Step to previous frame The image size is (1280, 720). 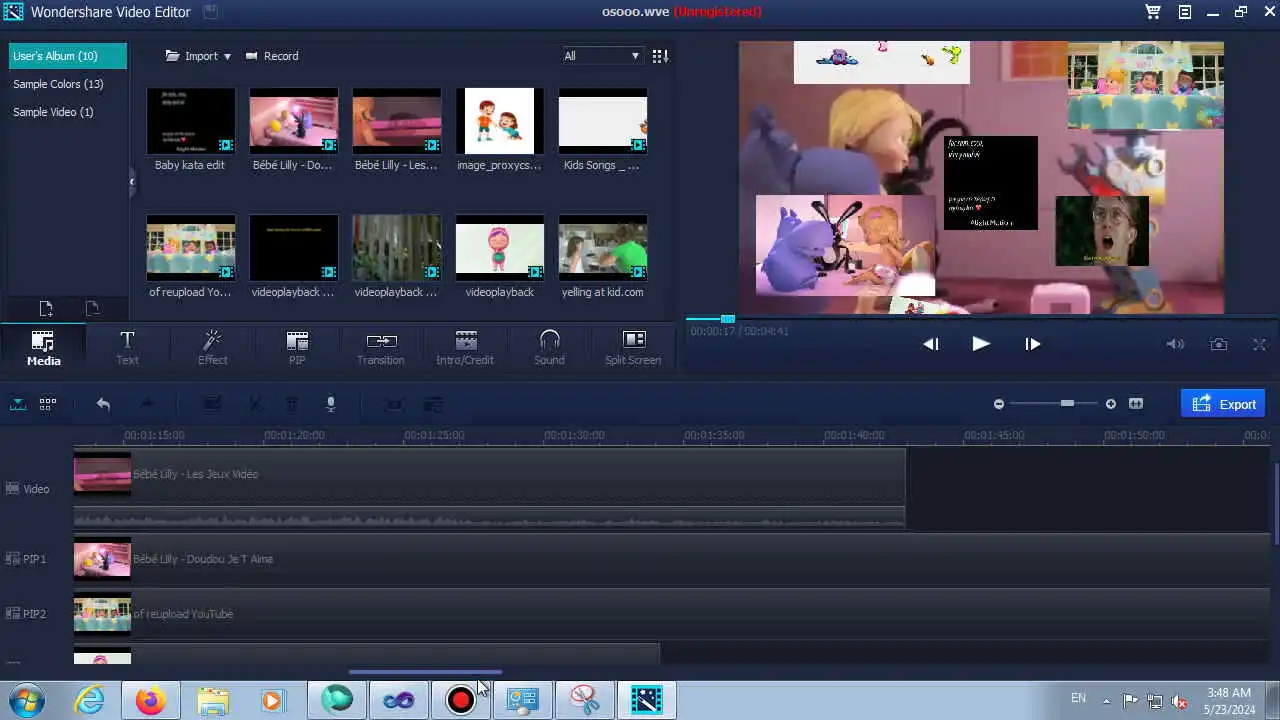[x=930, y=343]
